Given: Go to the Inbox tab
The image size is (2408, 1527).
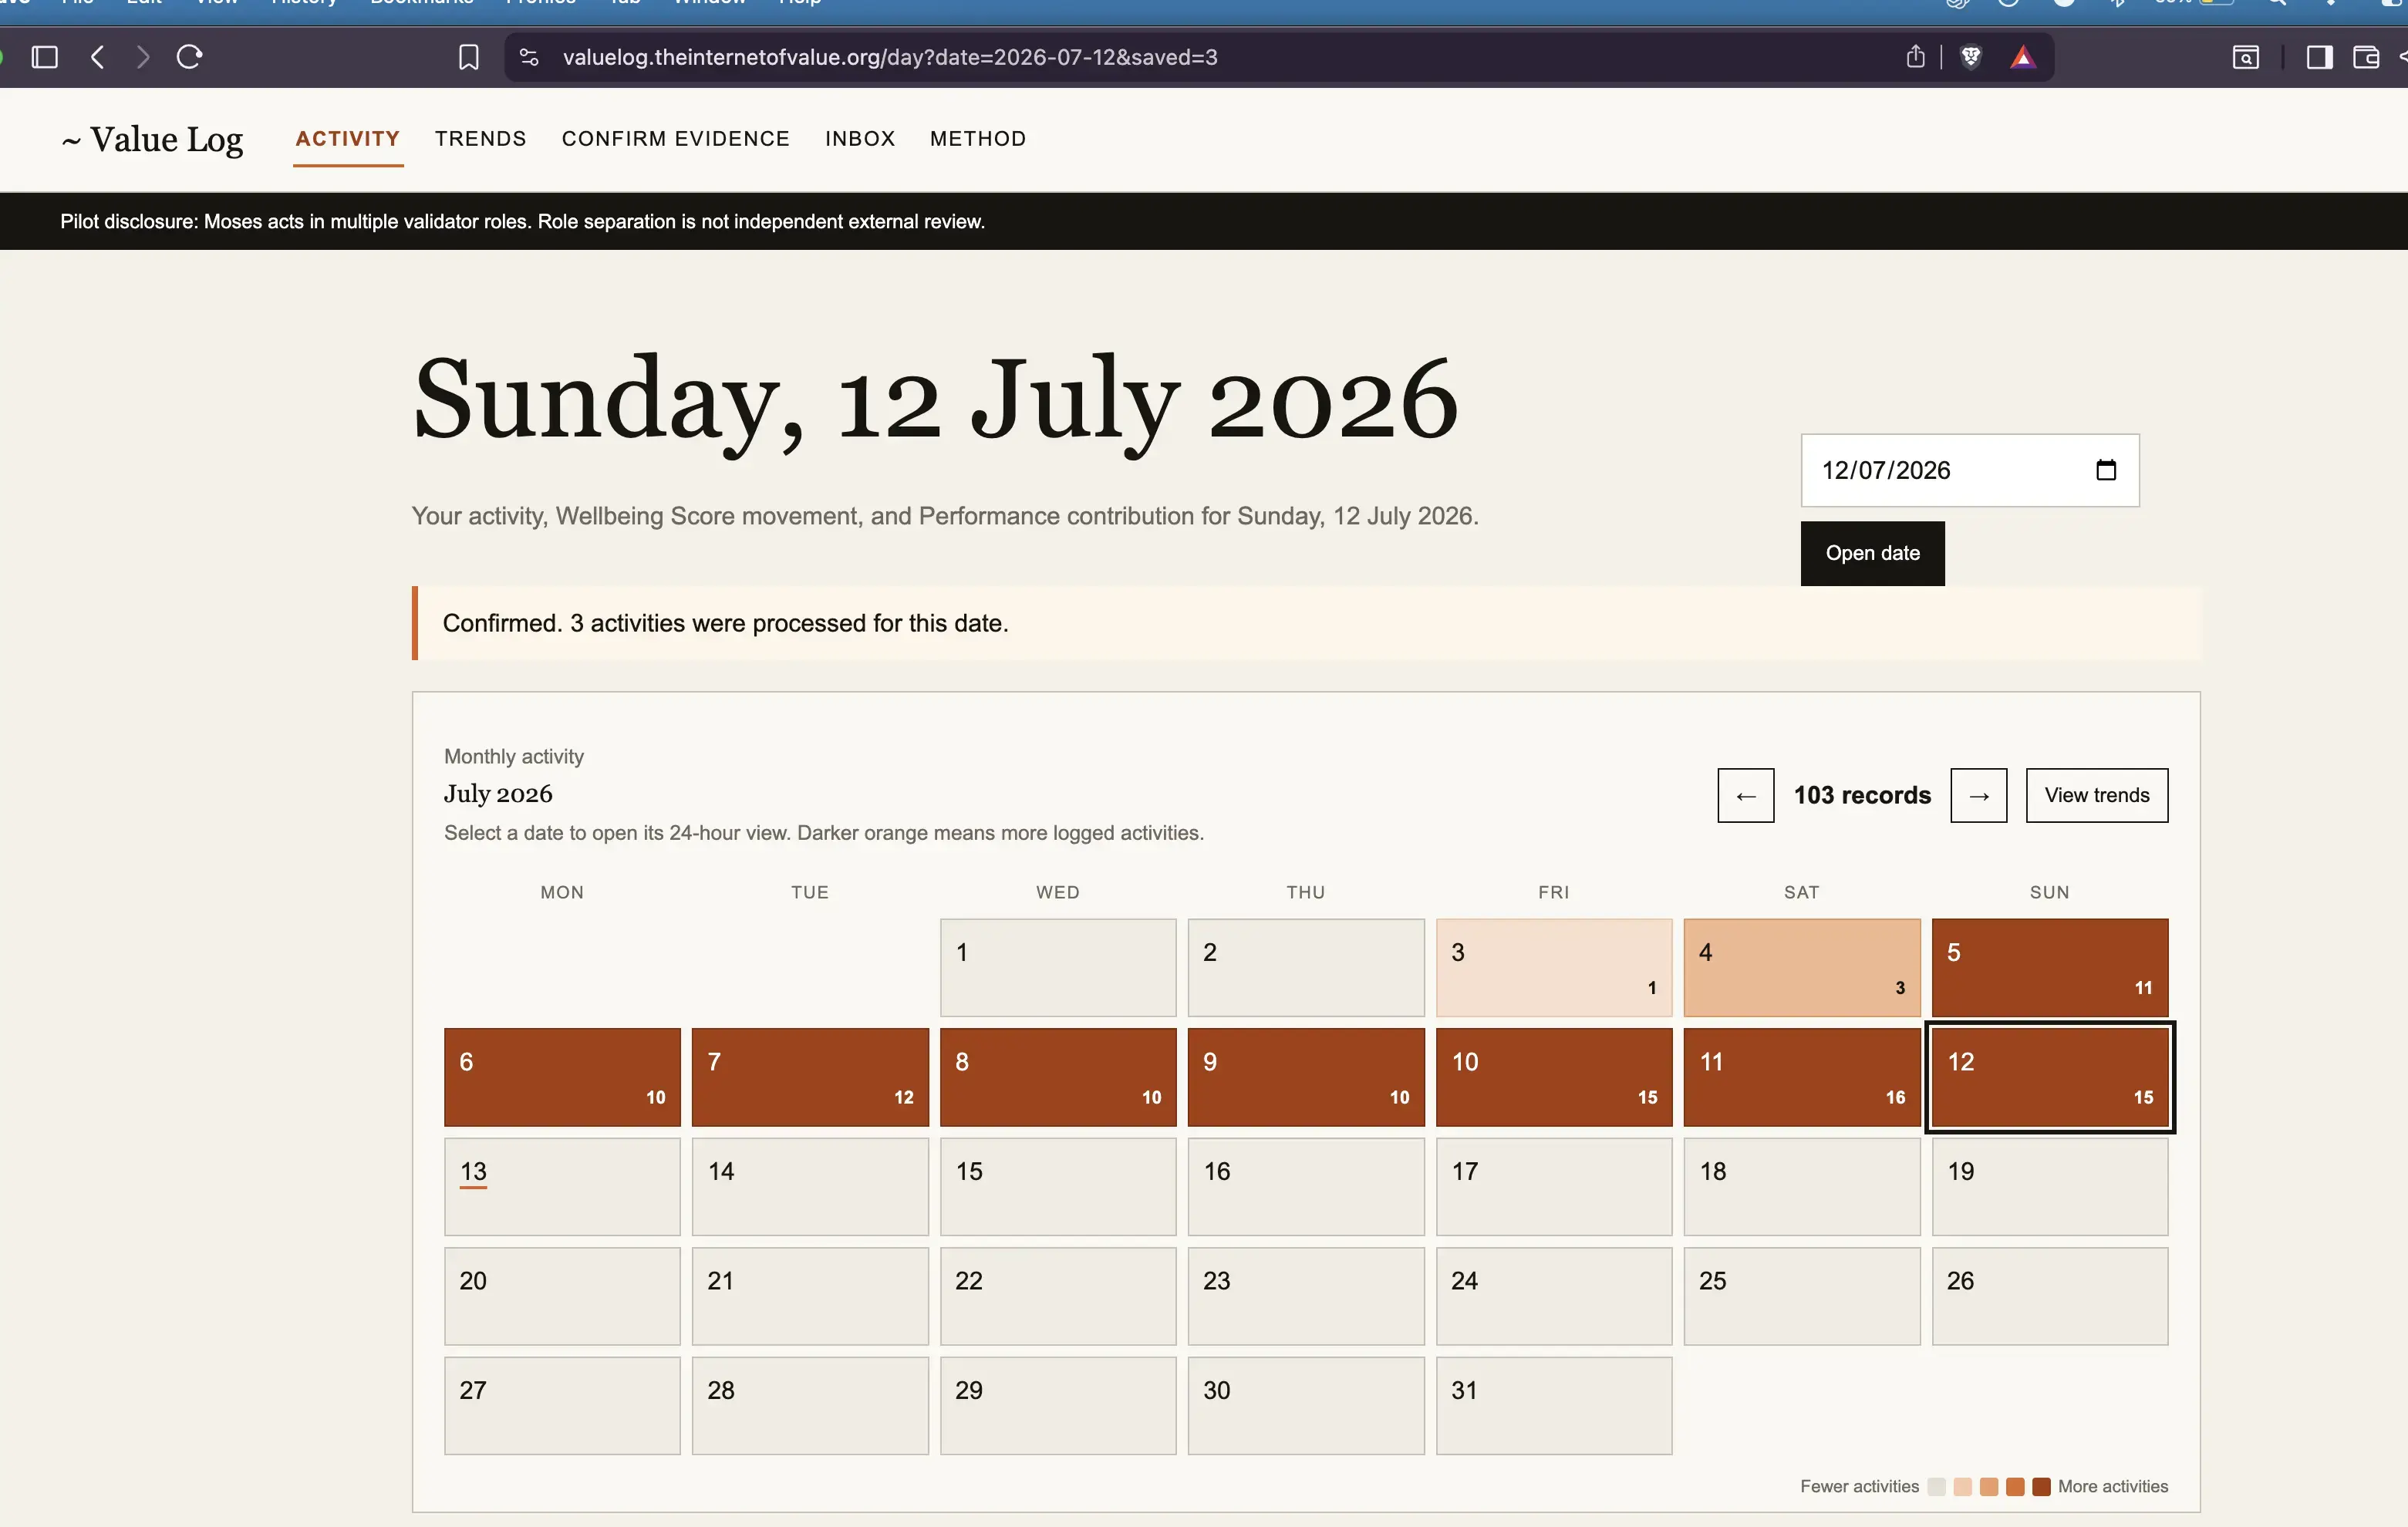Looking at the screenshot, I should [860, 139].
